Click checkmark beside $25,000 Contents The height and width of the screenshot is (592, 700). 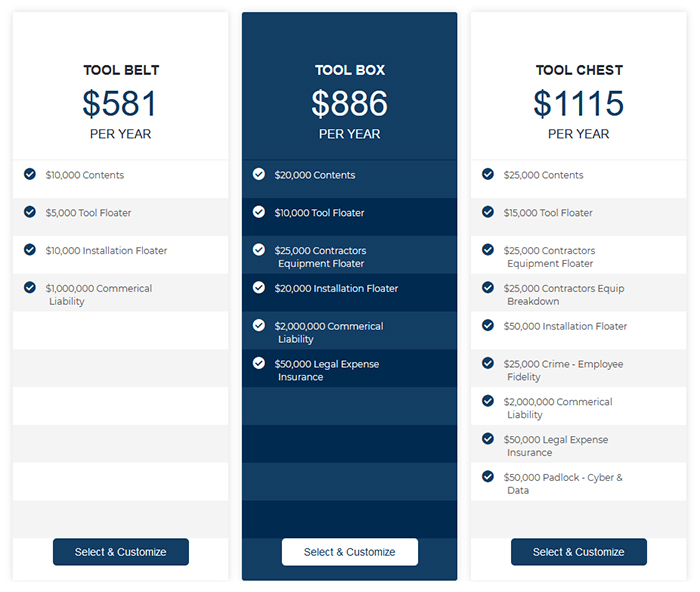point(488,174)
